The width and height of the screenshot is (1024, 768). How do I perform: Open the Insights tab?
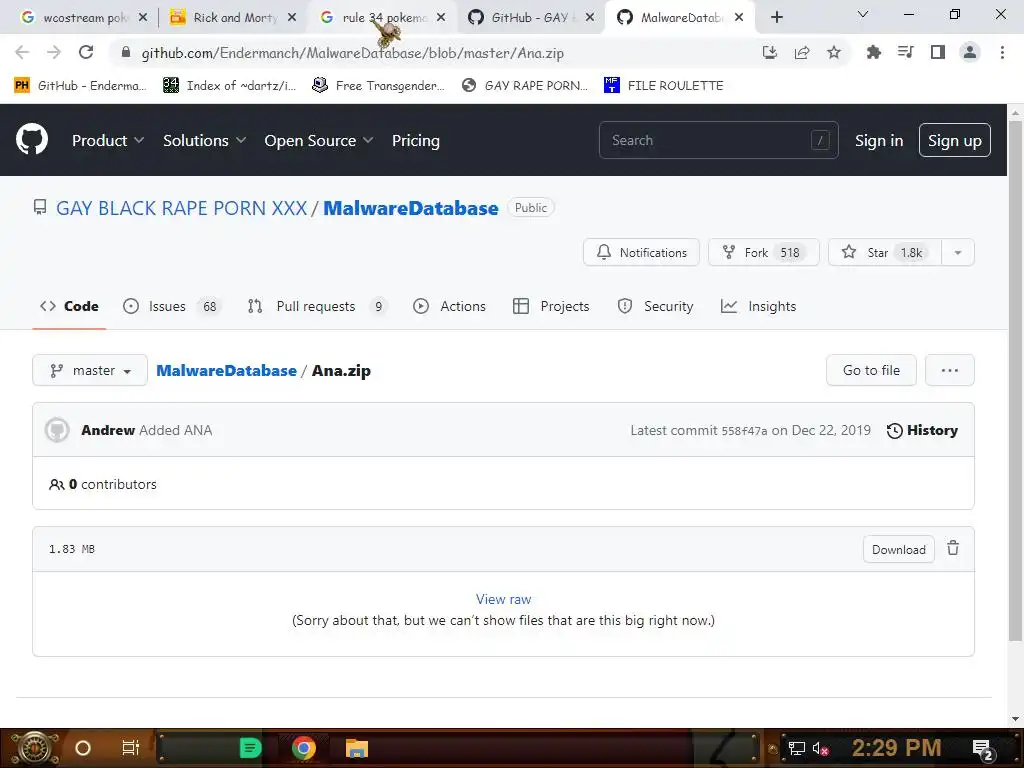(758, 306)
